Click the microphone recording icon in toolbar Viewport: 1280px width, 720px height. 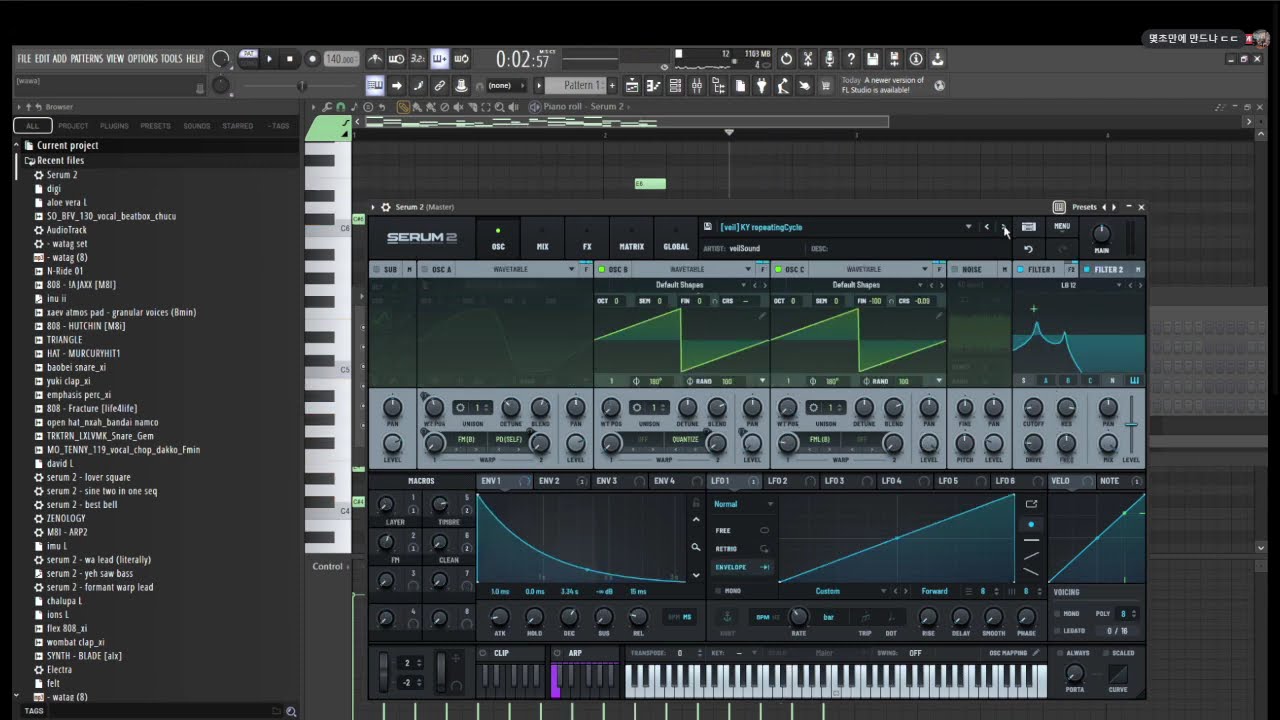(829, 59)
